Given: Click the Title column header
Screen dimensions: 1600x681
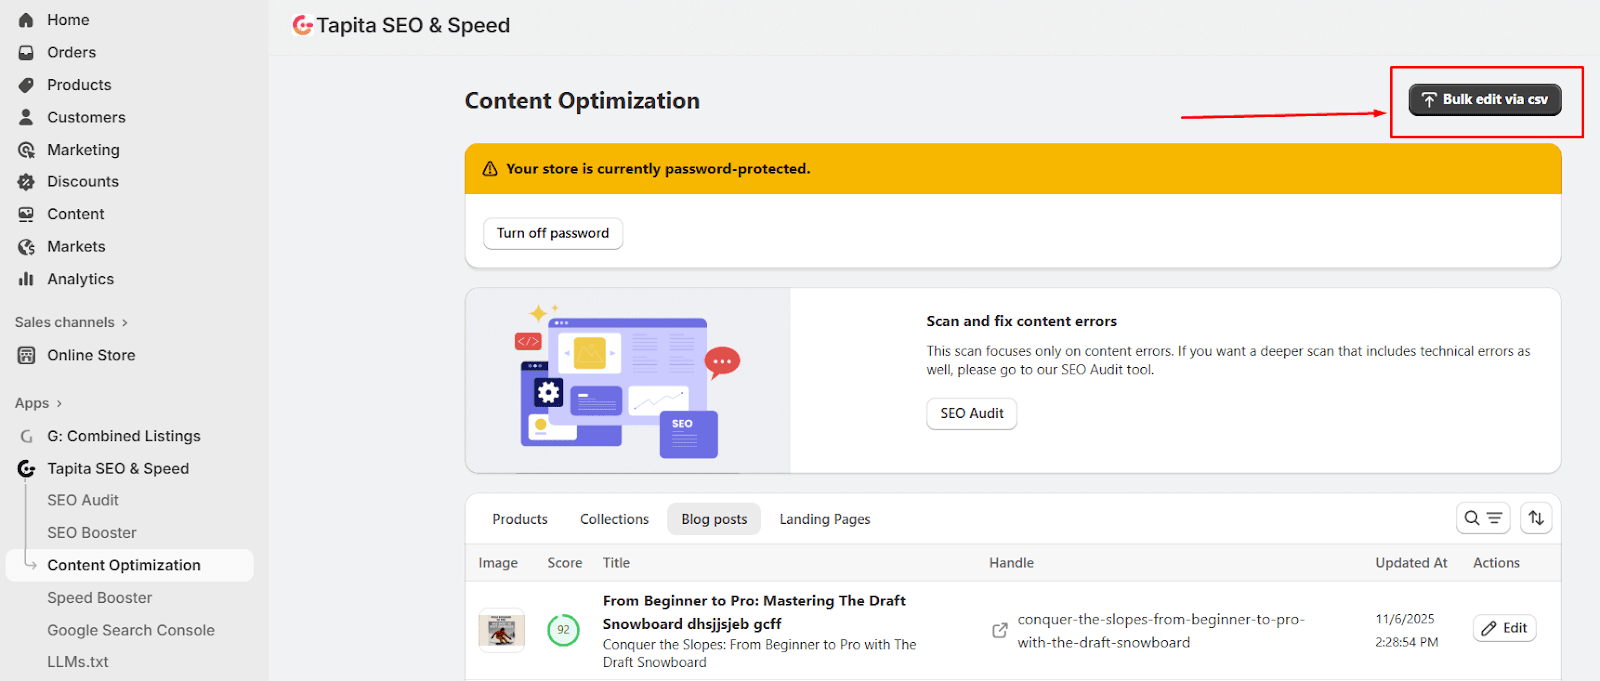Looking at the screenshot, I should pos(616,563).
